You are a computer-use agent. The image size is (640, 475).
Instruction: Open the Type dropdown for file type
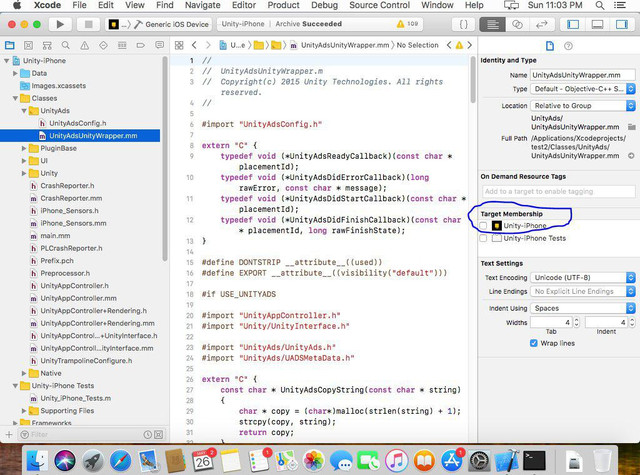pyautogui.click(x=583, y=89)
